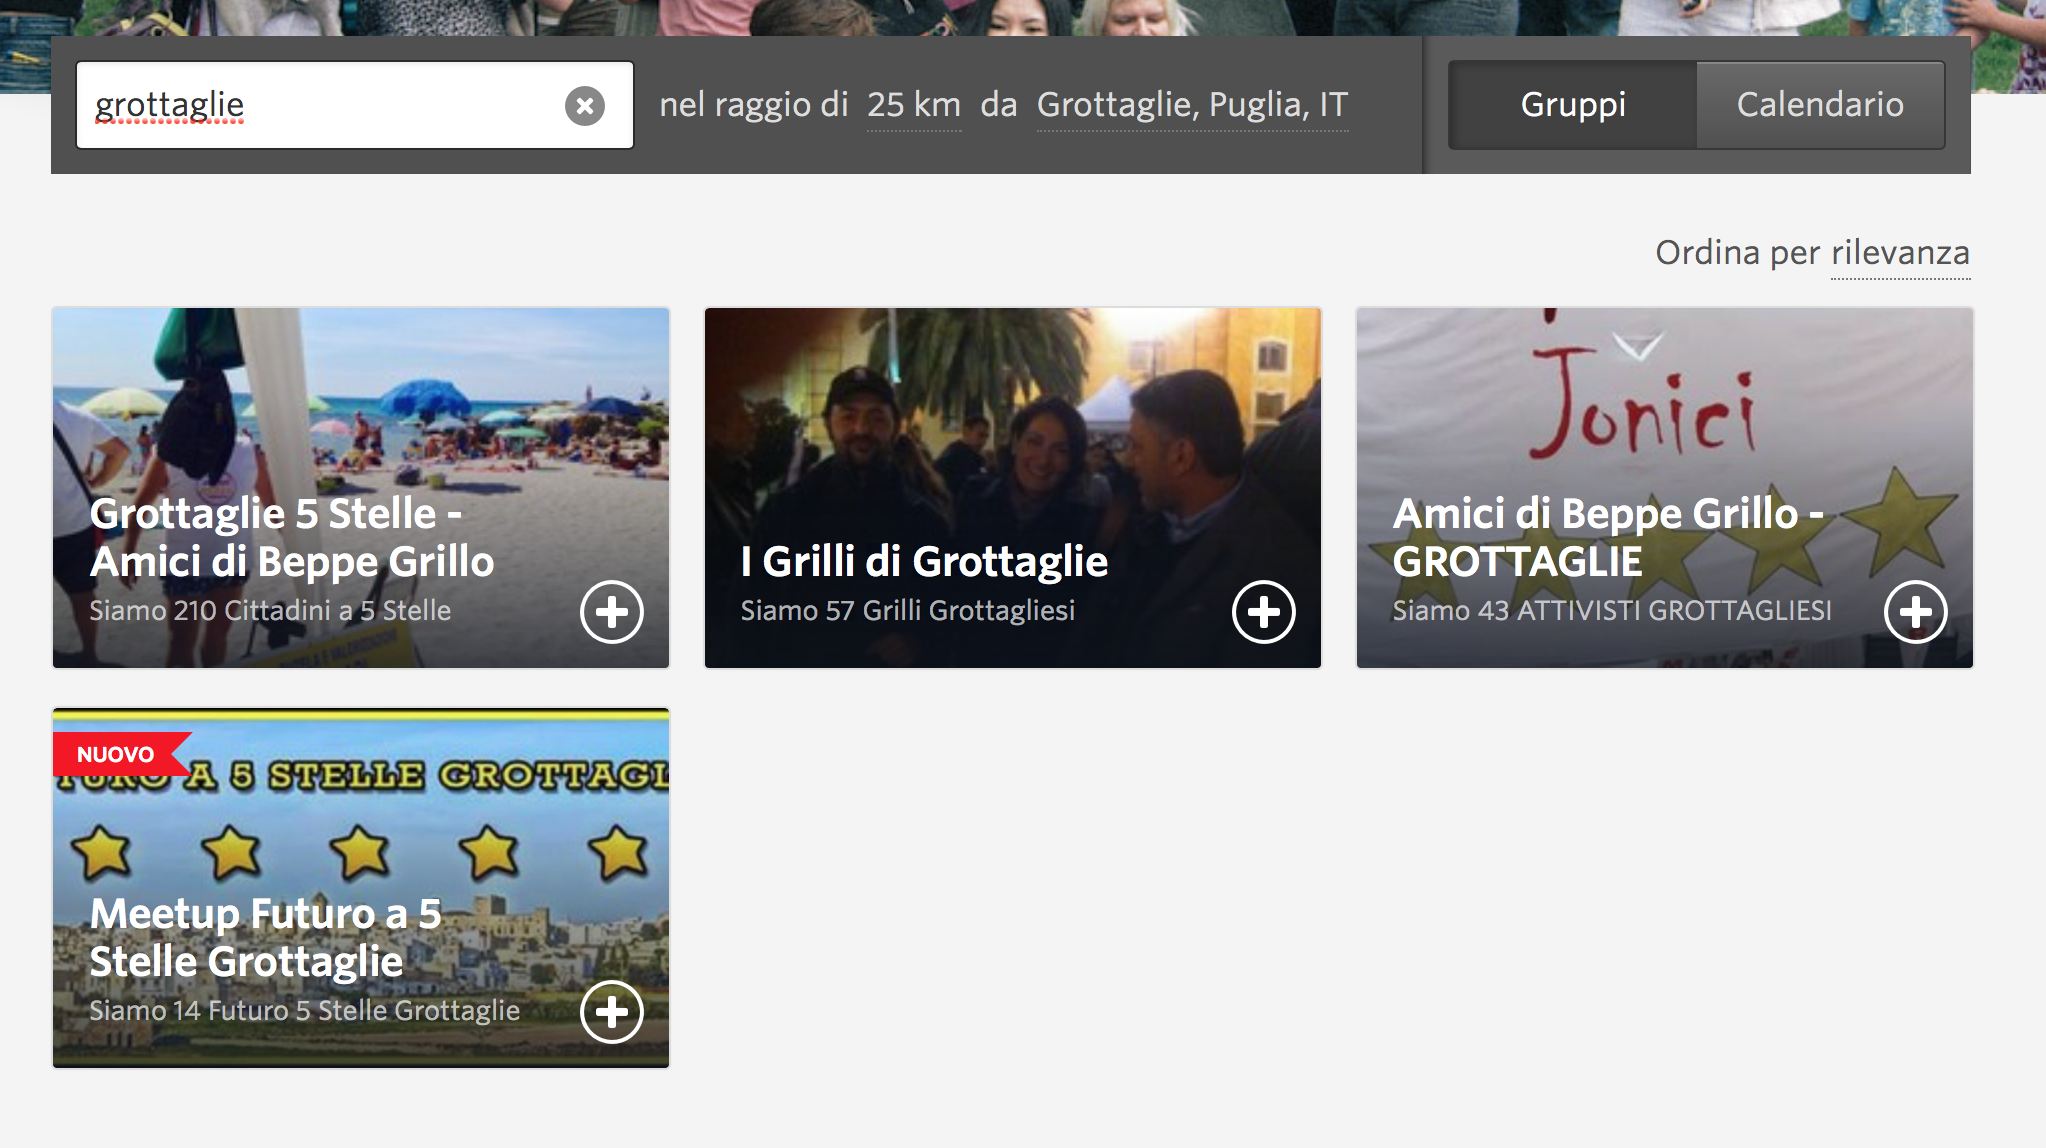Screen dimensions: 2046x1148
Task: Click the NUOVO badge on Meetup Futuro card
Action: tap(120, 754)
